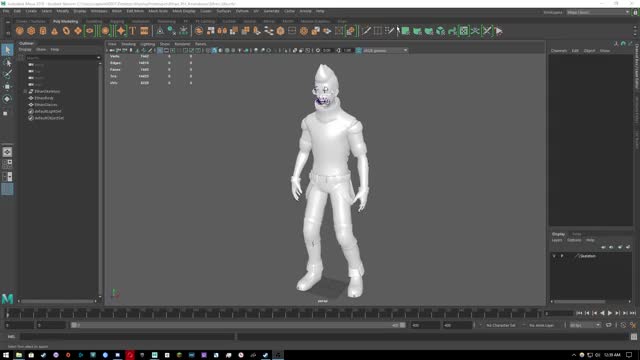Toggle color management in the panel toolbar
The image size is (640, 360).
pyautogui.click(x=358, y=51)
